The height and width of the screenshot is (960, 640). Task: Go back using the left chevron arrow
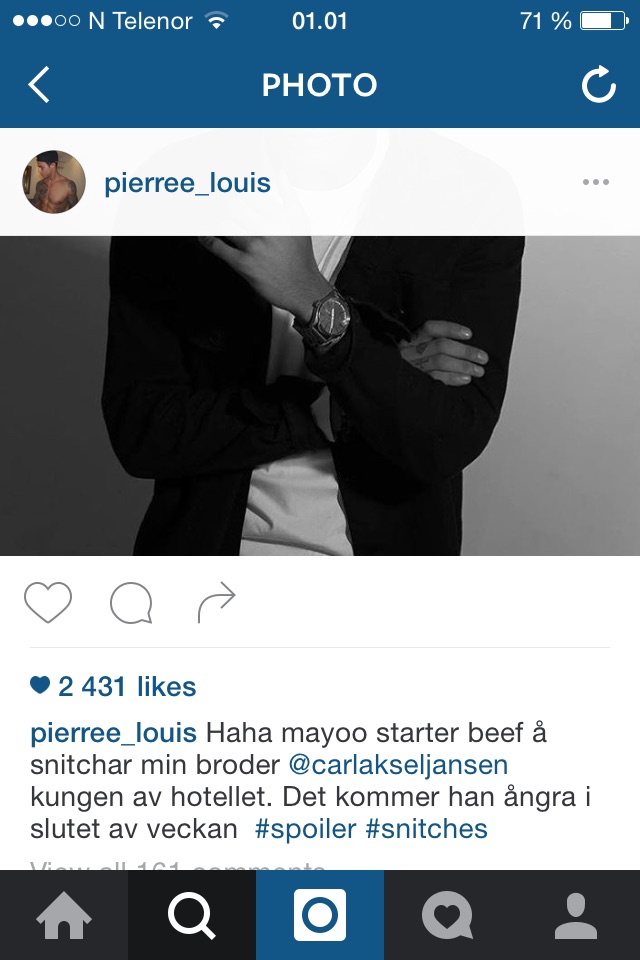39,84
